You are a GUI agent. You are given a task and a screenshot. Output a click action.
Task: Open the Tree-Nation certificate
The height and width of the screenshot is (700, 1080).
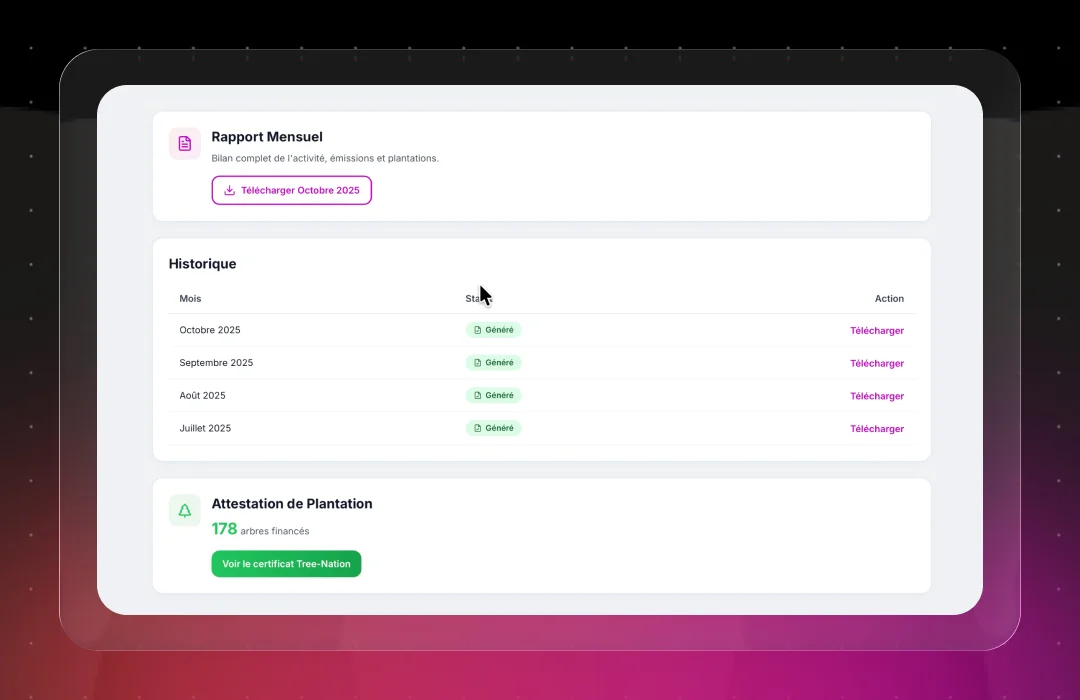286,564
